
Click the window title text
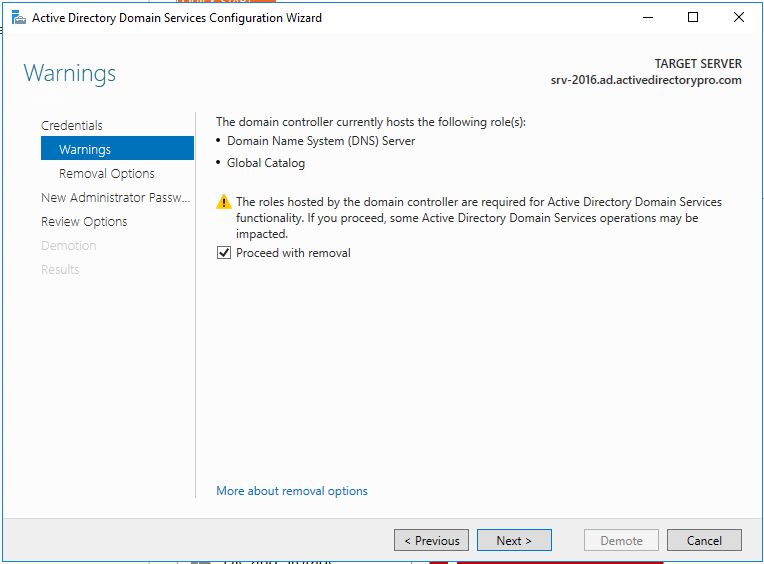tap(177, 18)
